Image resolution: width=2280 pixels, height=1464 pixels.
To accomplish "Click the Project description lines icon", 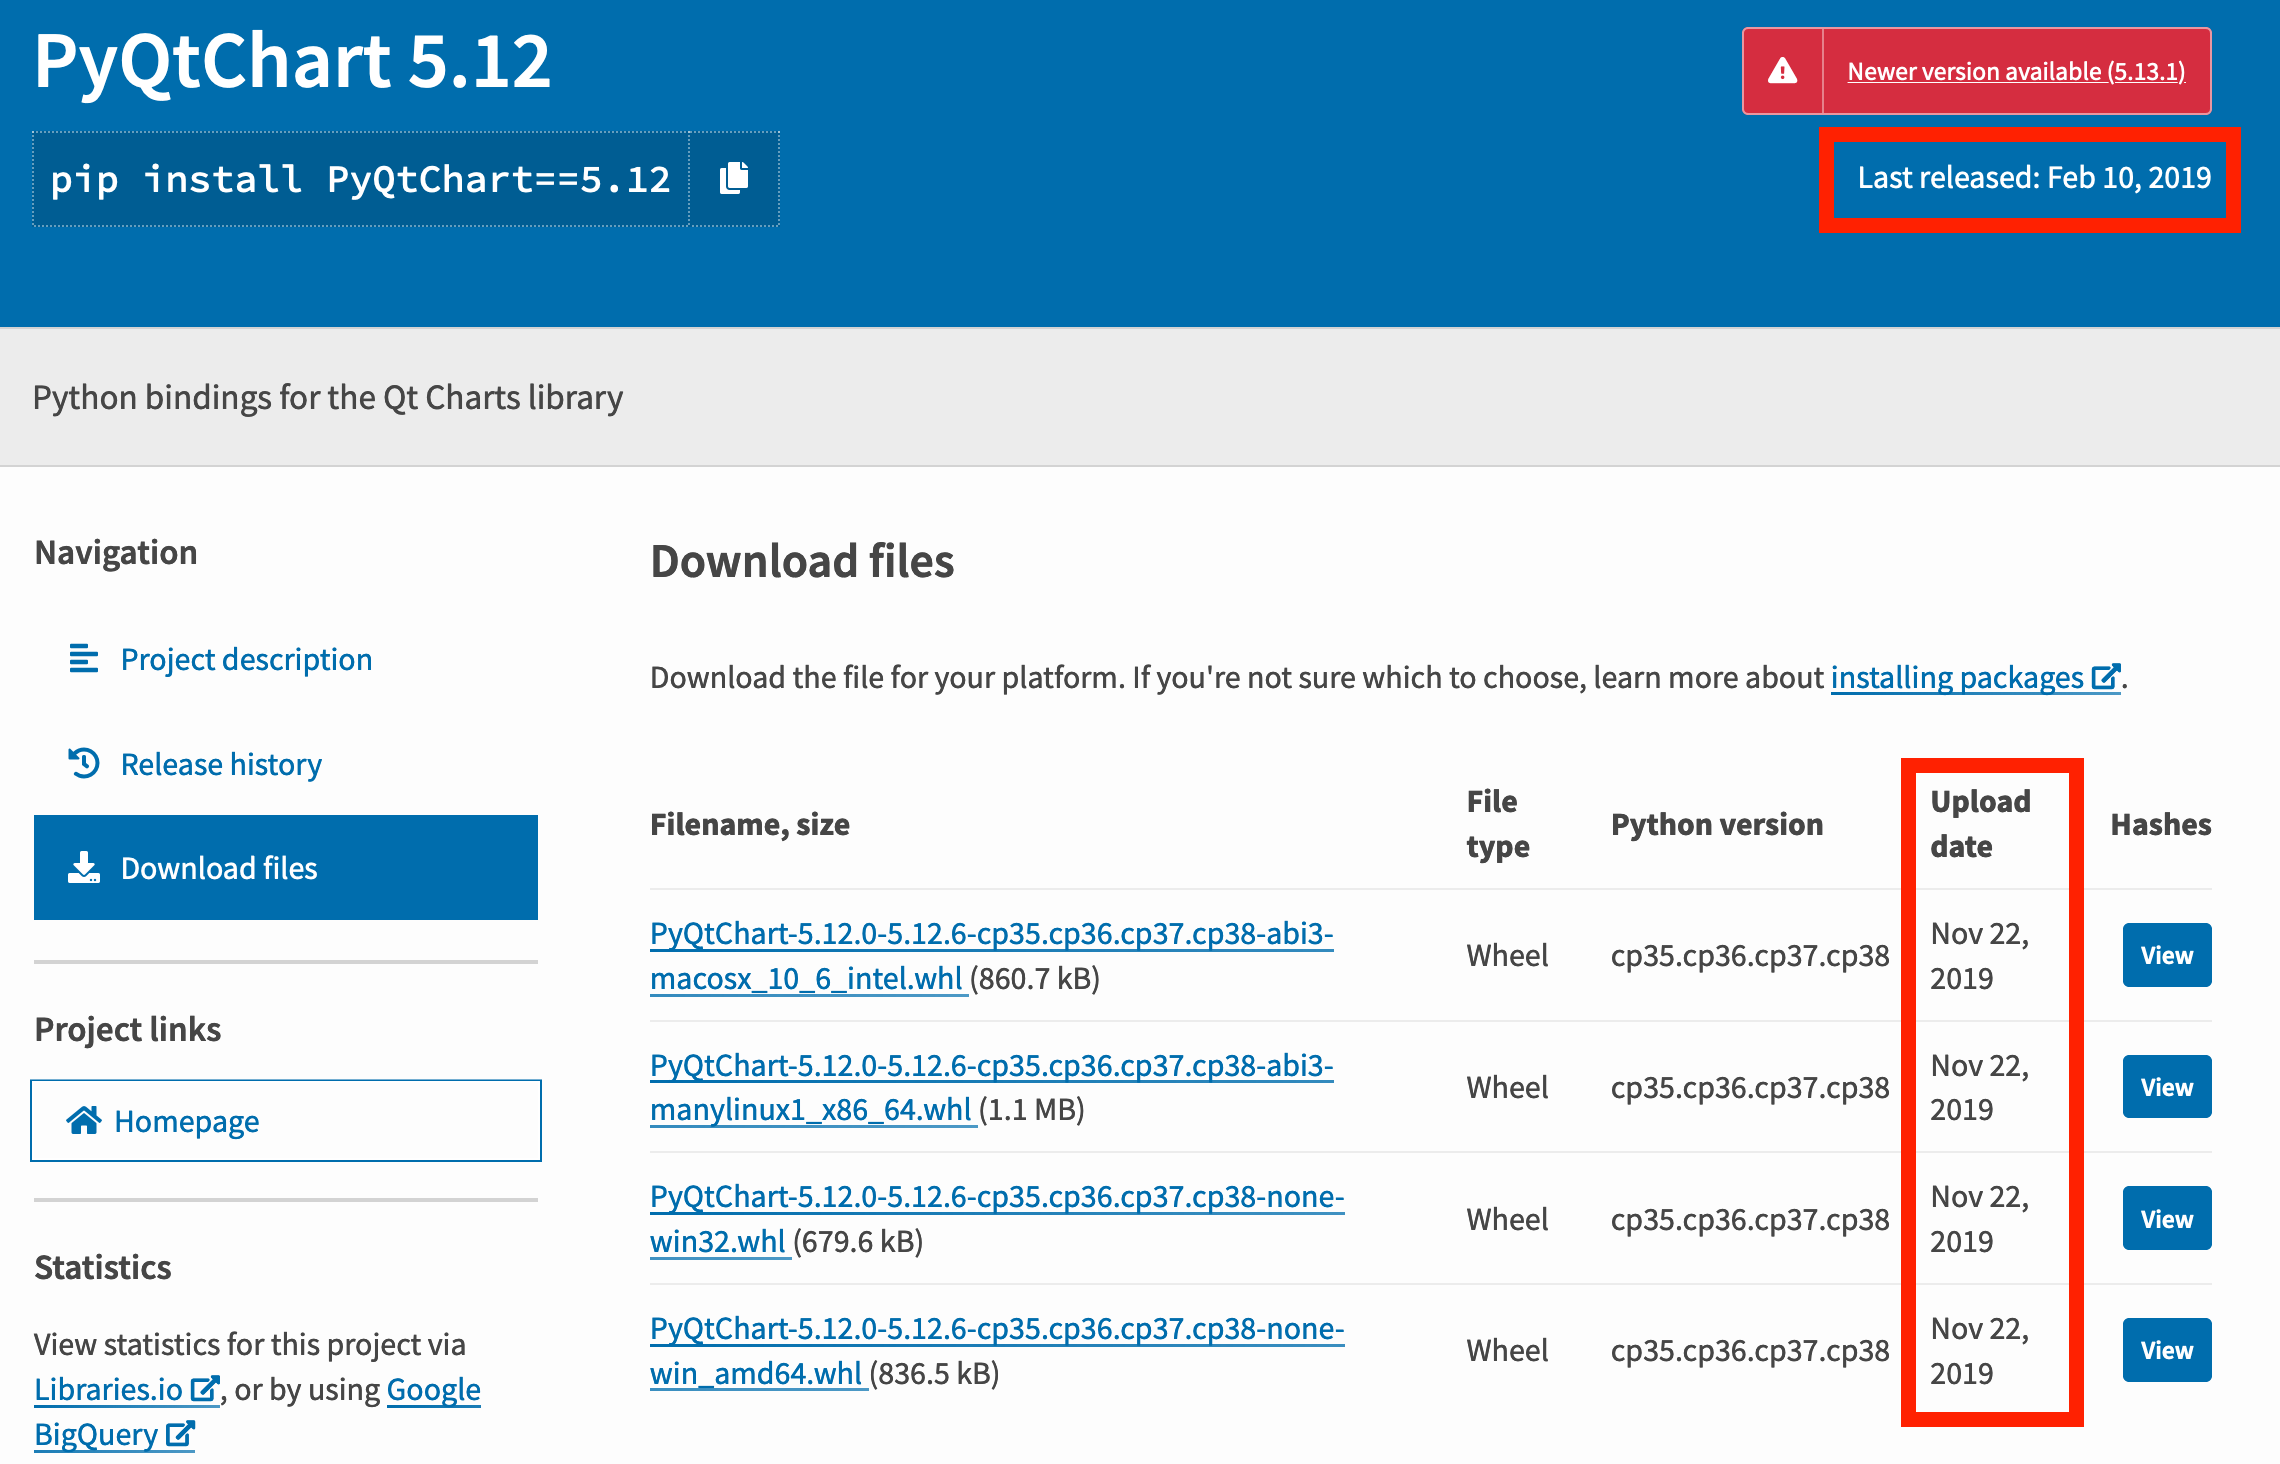I will (x=84, y=659).
